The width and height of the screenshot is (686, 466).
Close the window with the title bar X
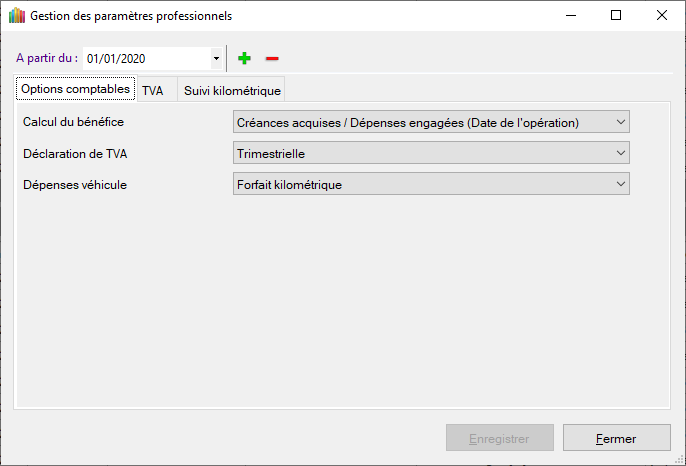point(662,16)
